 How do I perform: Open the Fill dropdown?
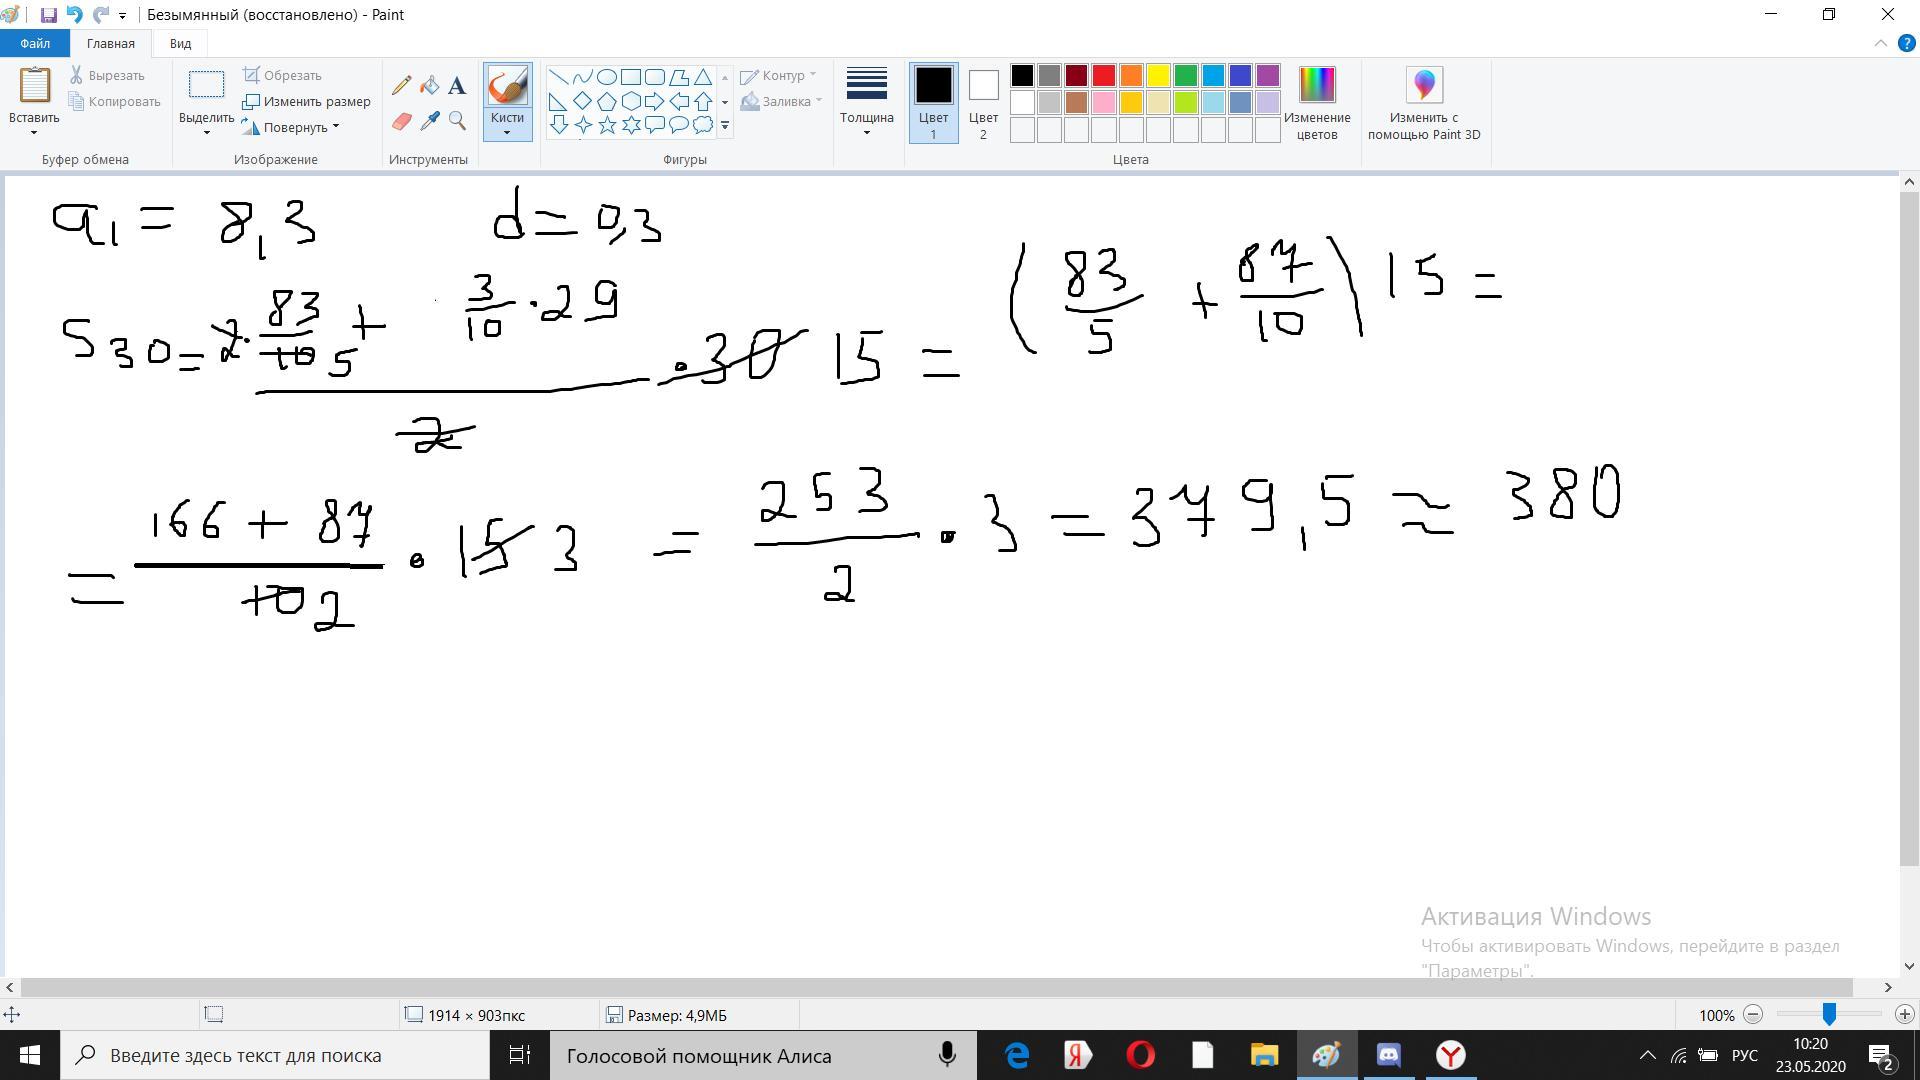point(782,101)
